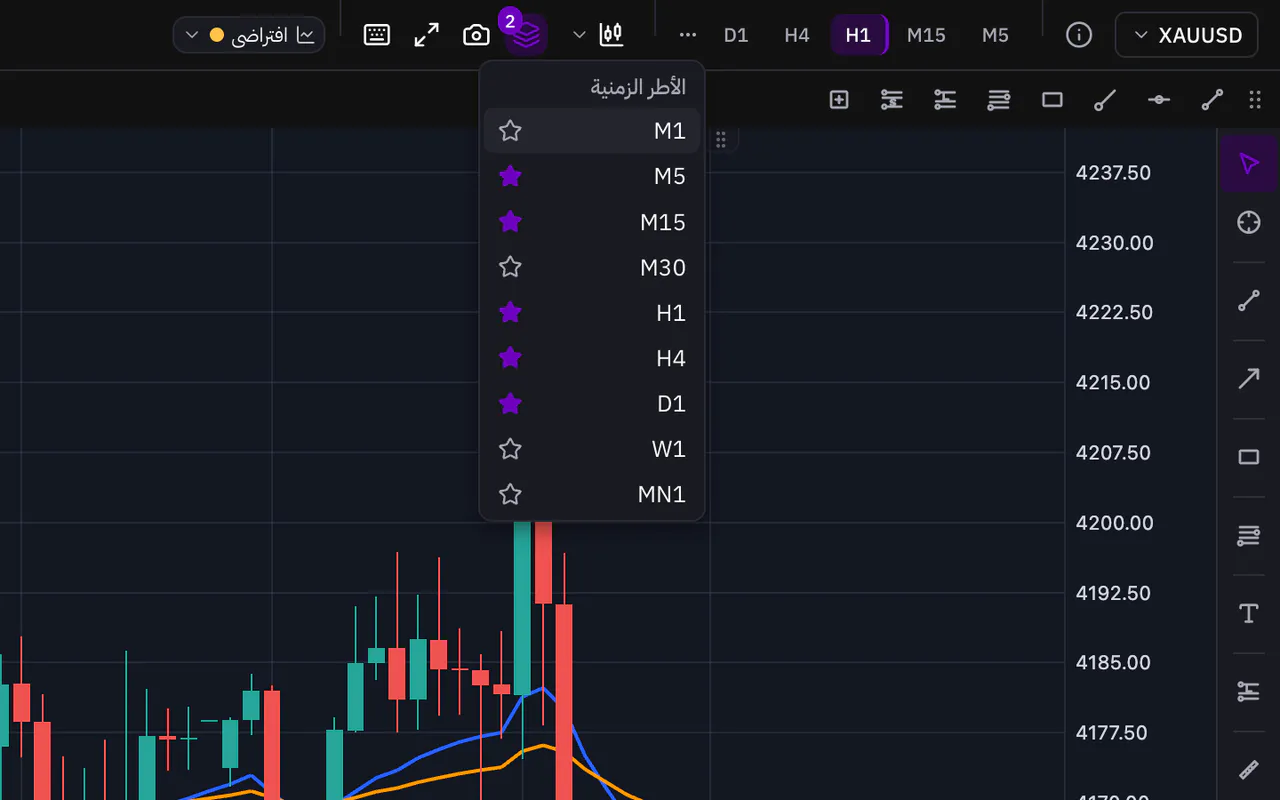
Task: Open candlestick chart type icon
Action: click(611, 35)
